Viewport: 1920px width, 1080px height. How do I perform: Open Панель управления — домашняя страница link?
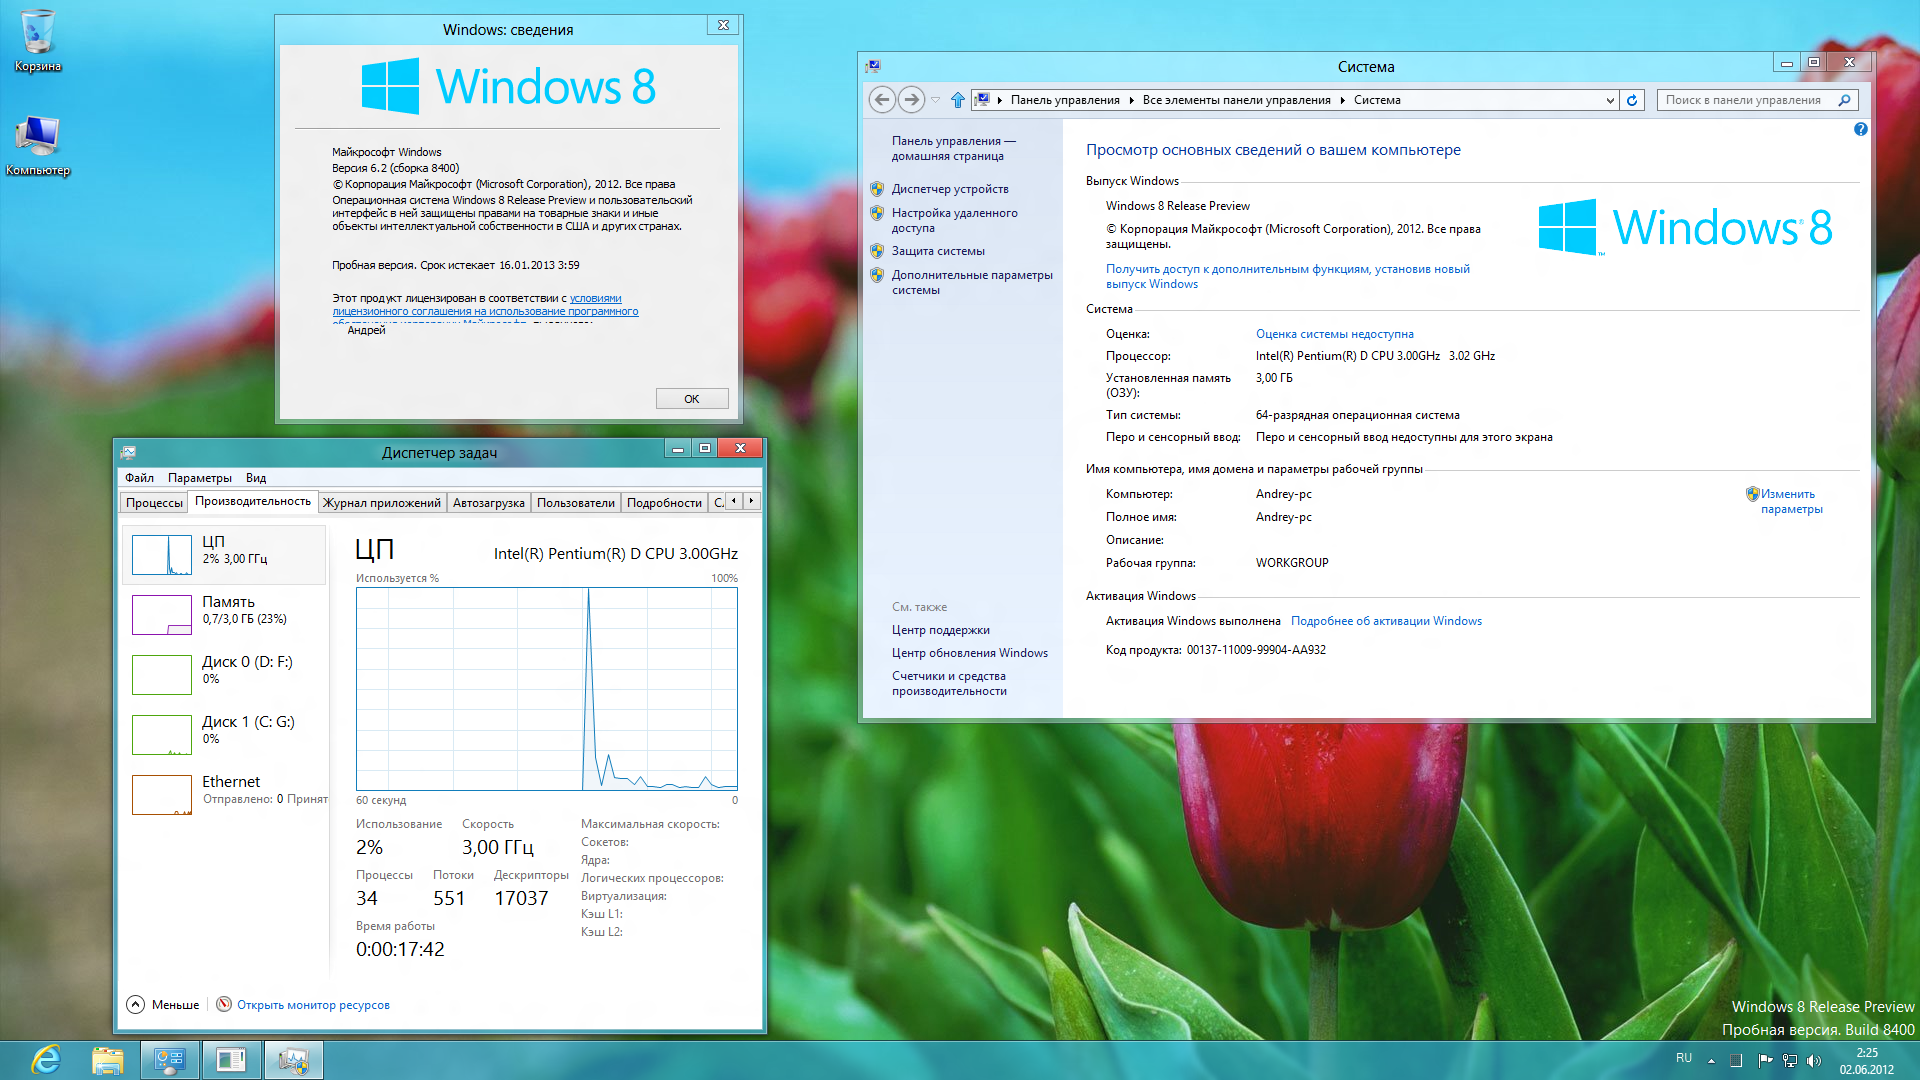click(x=953, y=148)
